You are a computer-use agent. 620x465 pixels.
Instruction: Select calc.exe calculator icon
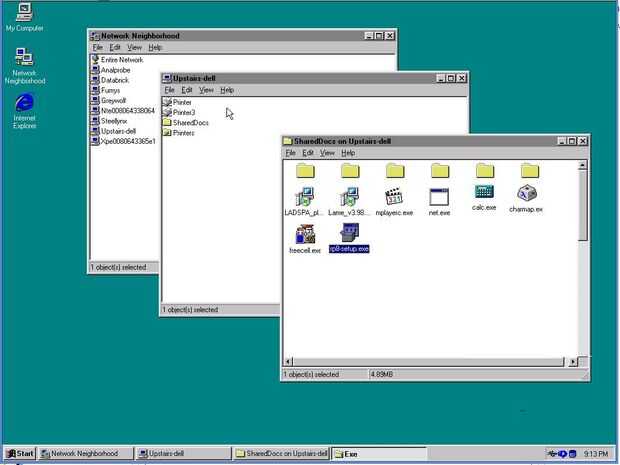[484, 198]
